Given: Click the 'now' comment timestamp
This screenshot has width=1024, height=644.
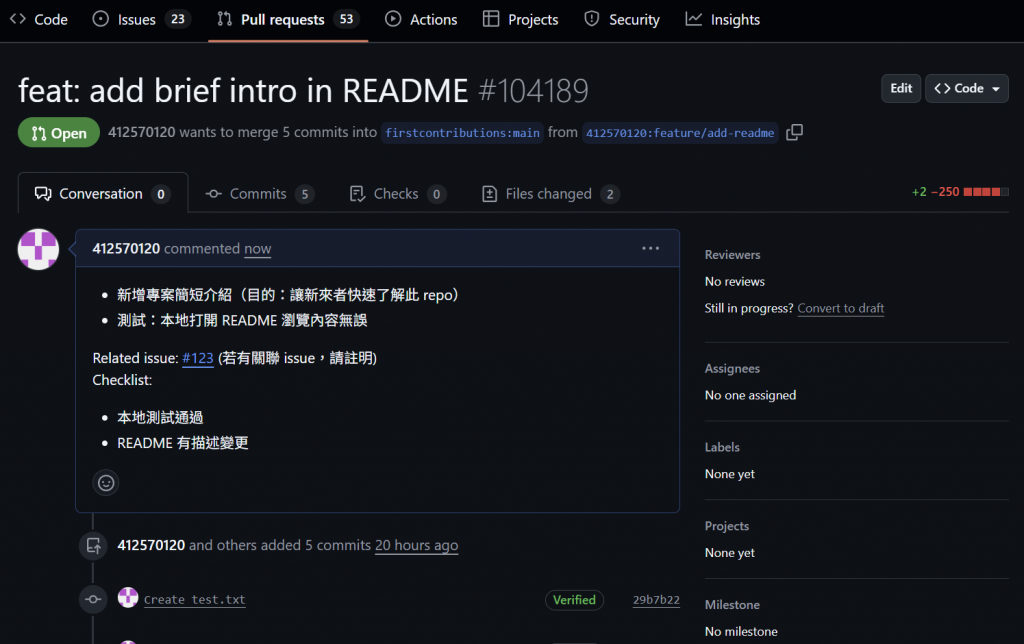Looking at the screenshot, I should [x=257, y=249].
